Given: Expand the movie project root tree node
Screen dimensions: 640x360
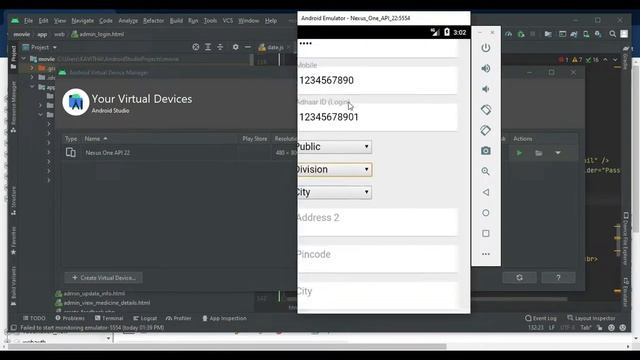Looking at the screenshot, I should pos(24,59).
